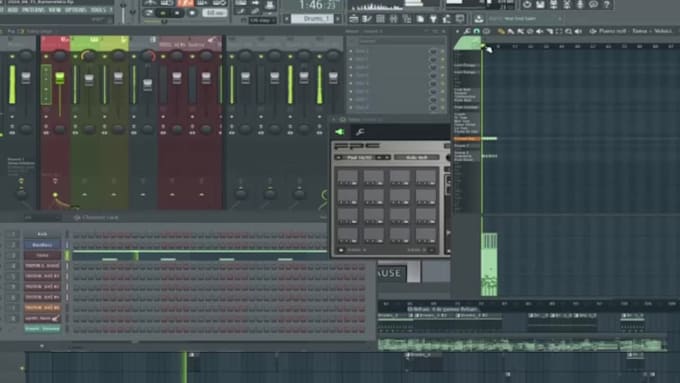The width and height of the screenshot is (680, 383).
Task: Click the Render to audio file icon
Action: point(553,4)
